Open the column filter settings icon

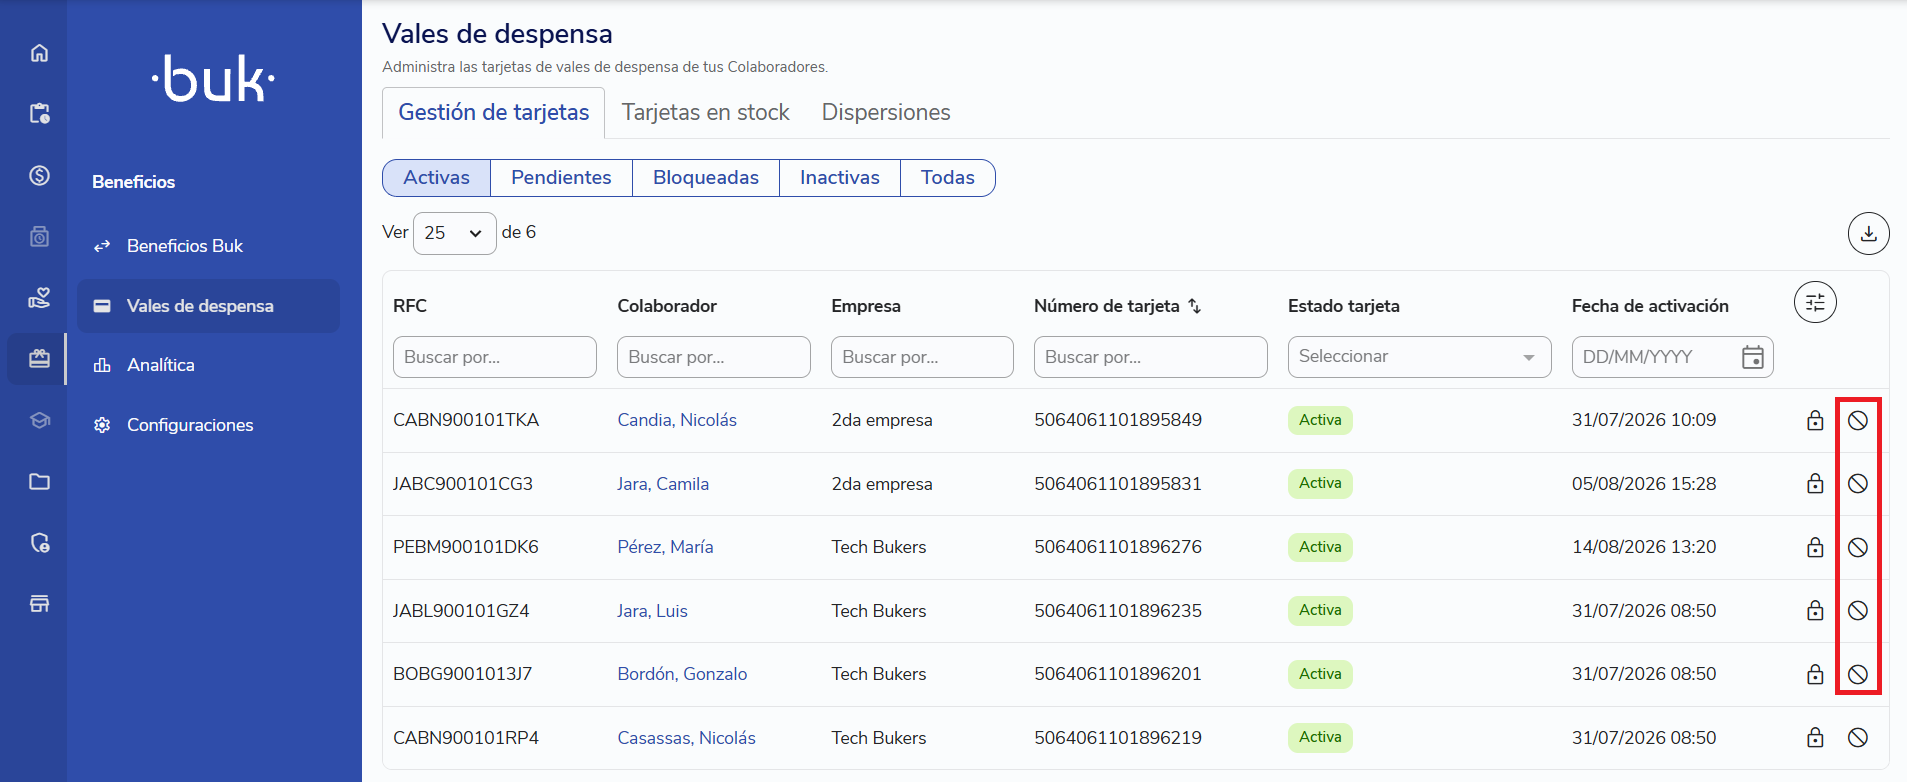coord(1815,302)
